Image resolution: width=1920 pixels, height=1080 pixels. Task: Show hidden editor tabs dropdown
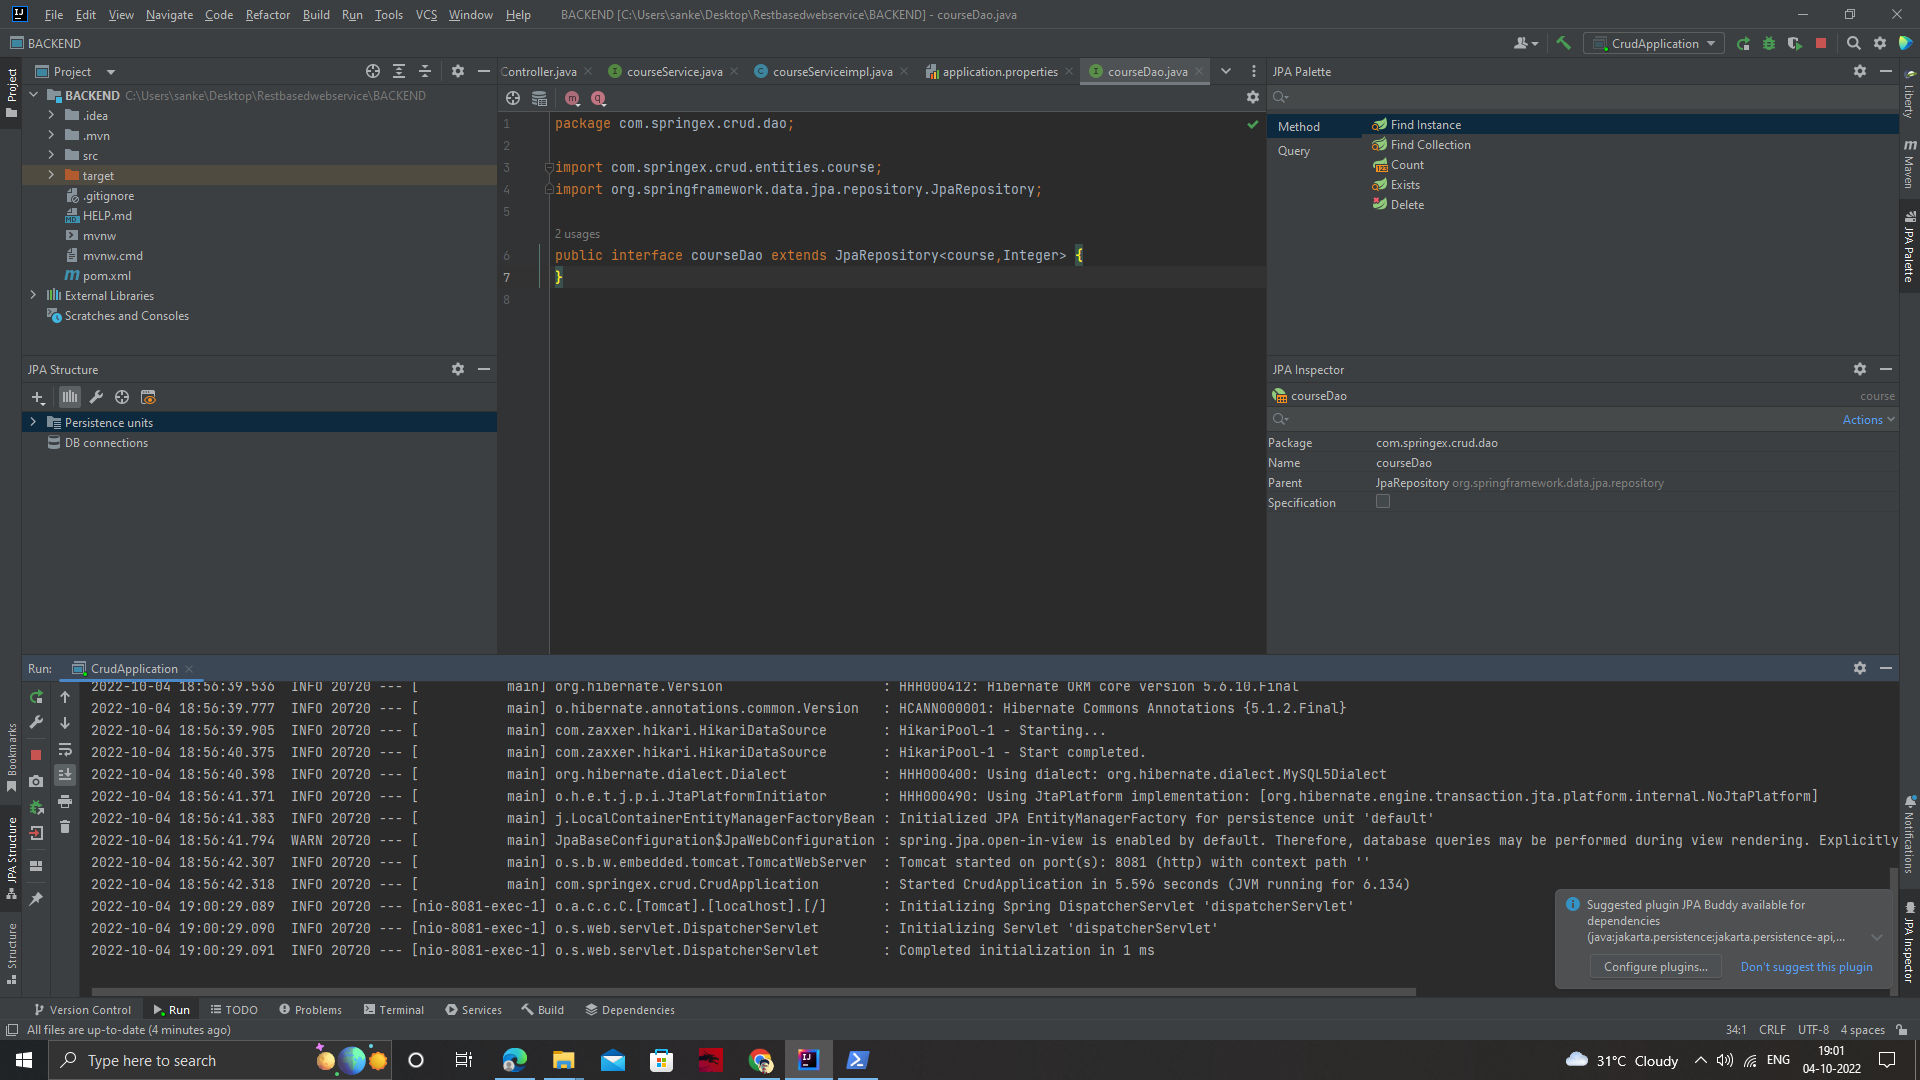coord(1226,71)
